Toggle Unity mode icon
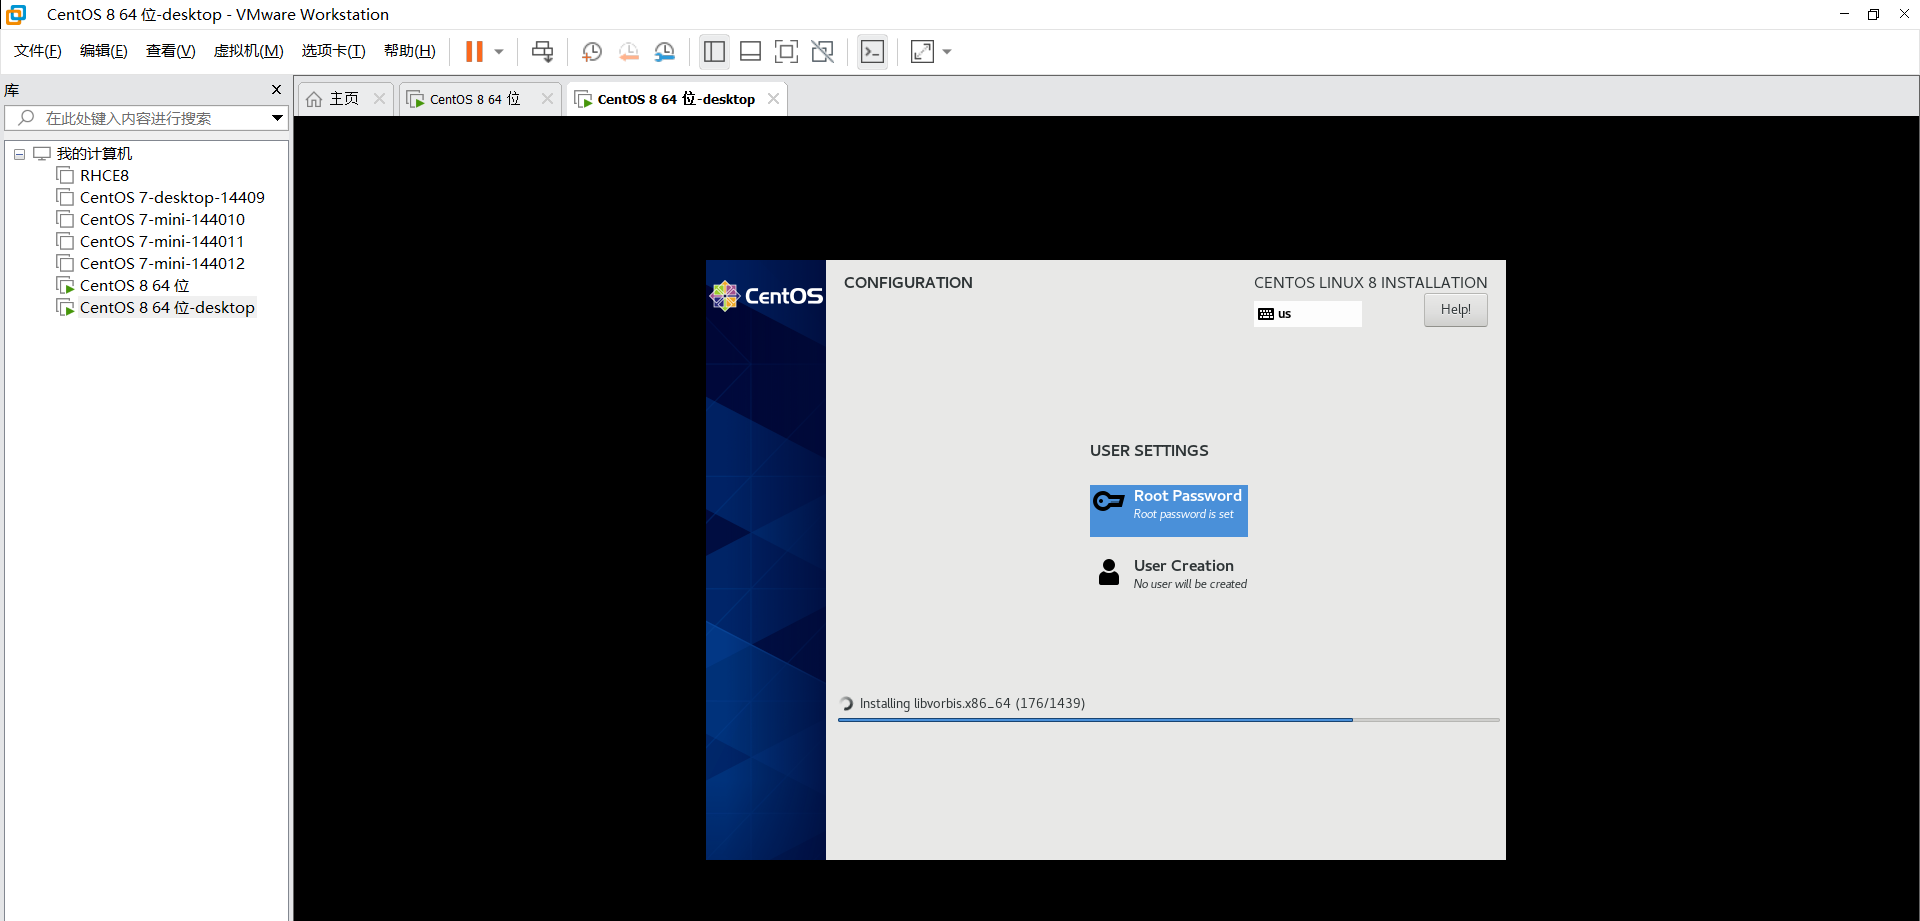1920x921 pixels. pyautogui.click(x=822, y=52)
